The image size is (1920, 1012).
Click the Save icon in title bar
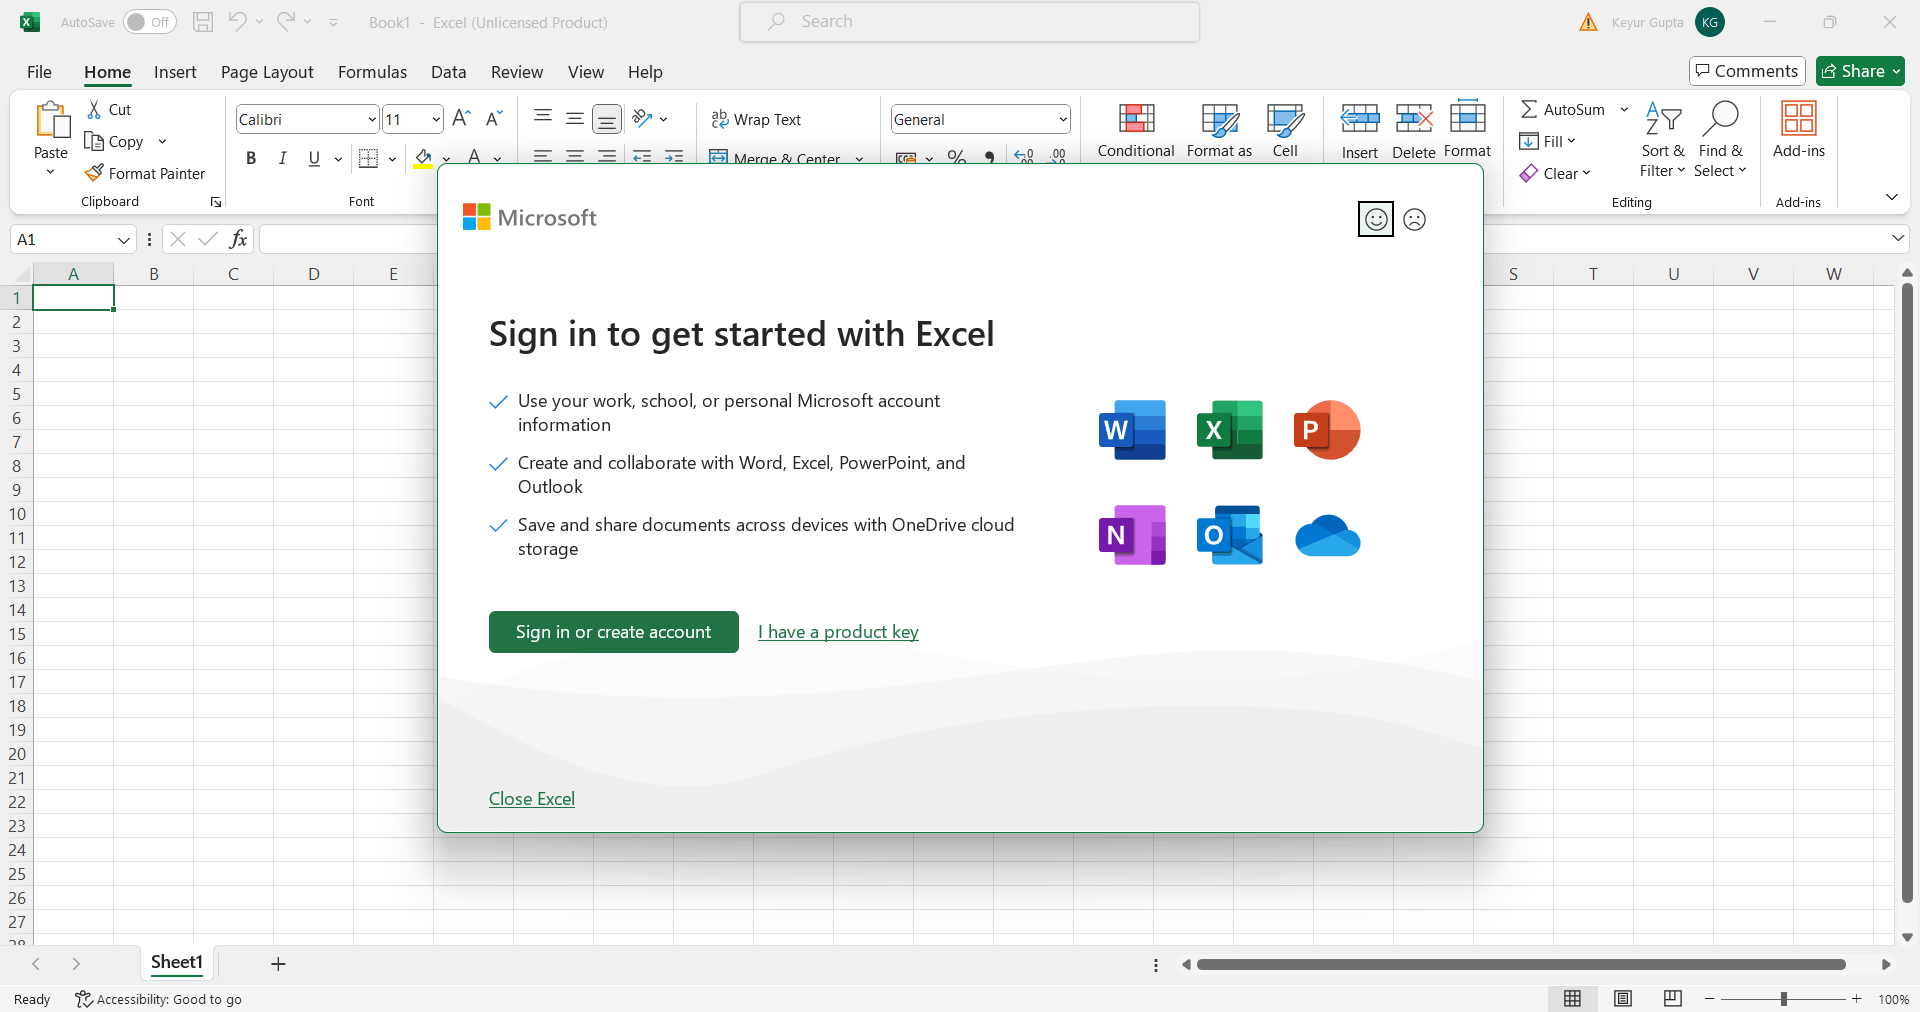pyautogui.click(x=203, y=22)
